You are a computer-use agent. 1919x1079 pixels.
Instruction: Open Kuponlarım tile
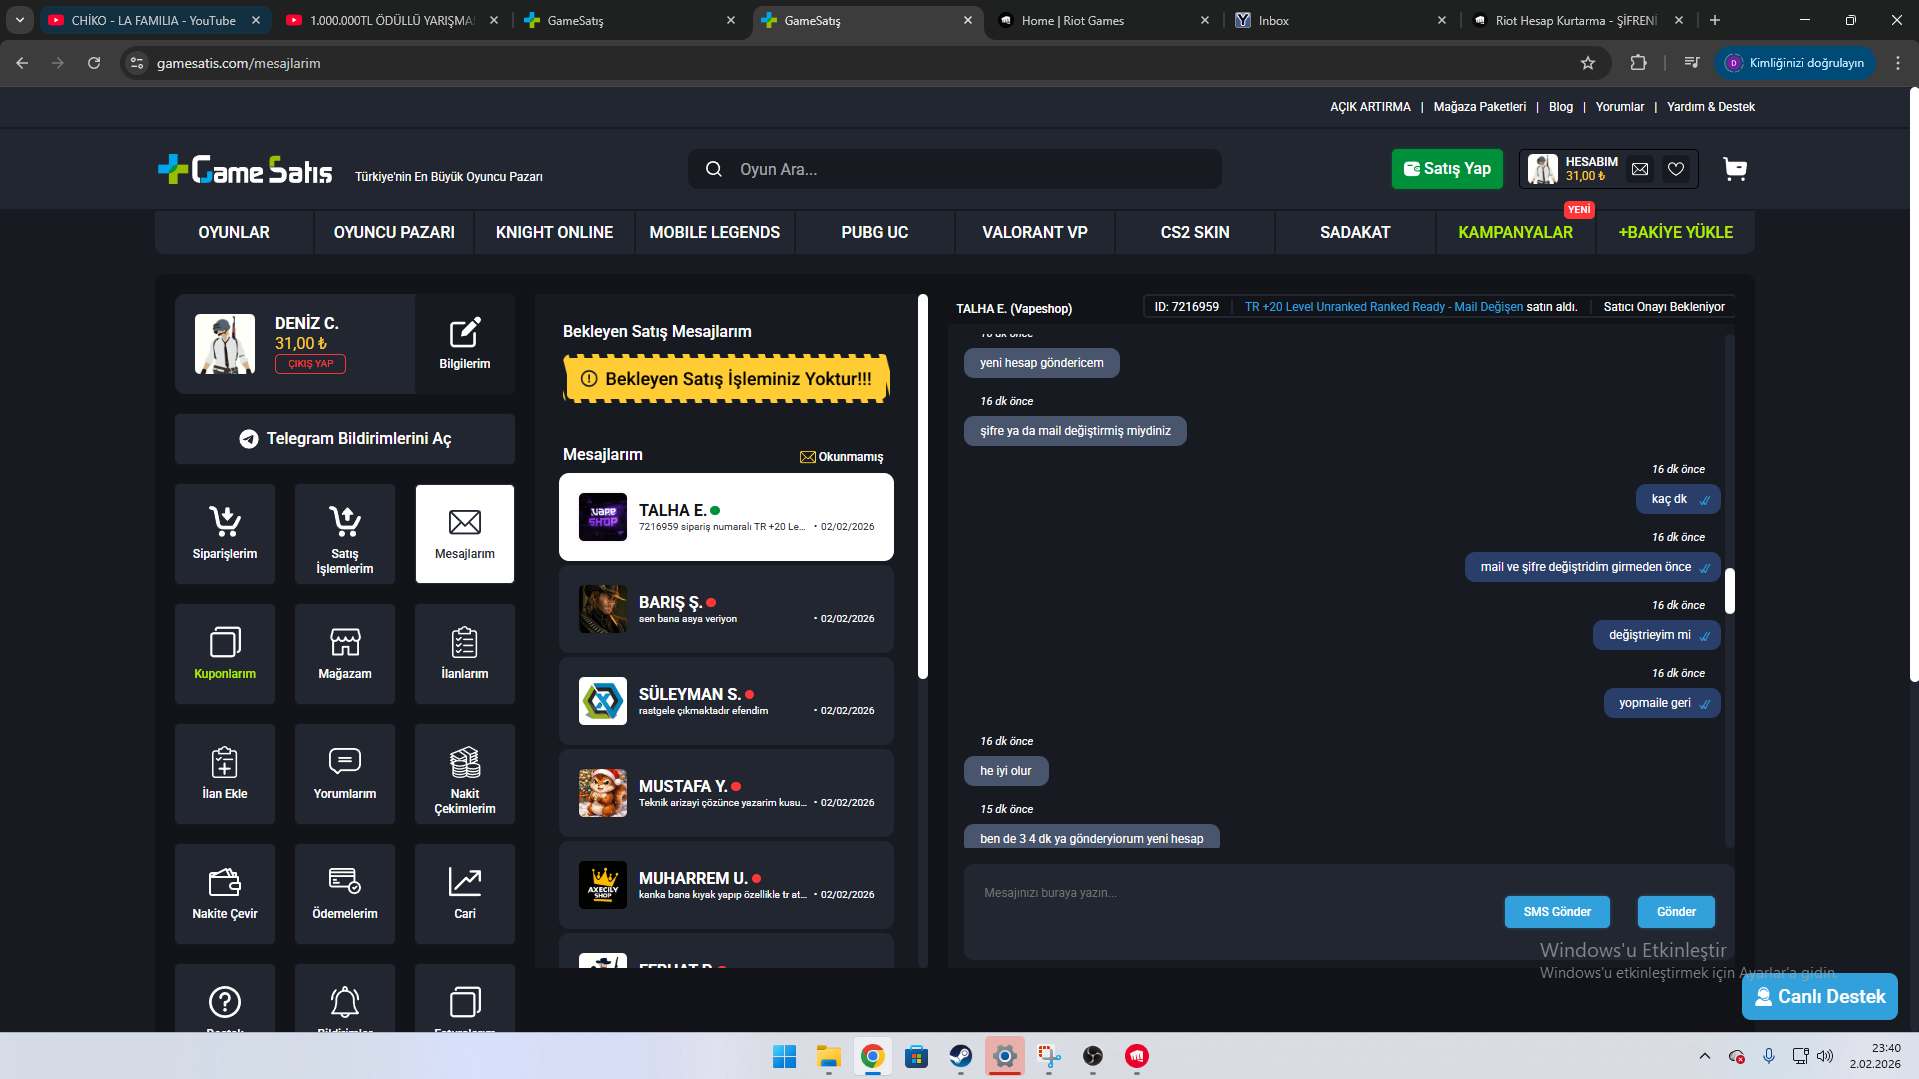[225, 654]
